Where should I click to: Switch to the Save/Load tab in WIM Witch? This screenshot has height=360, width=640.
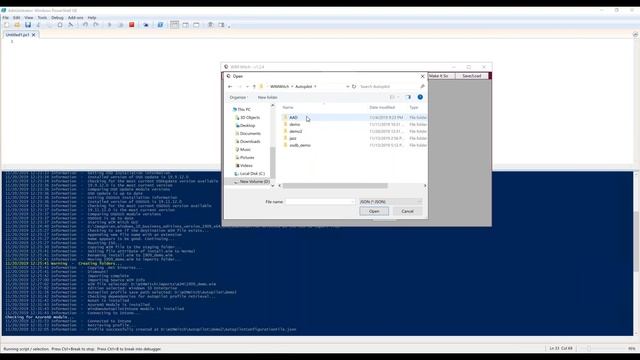pos(472,76)
